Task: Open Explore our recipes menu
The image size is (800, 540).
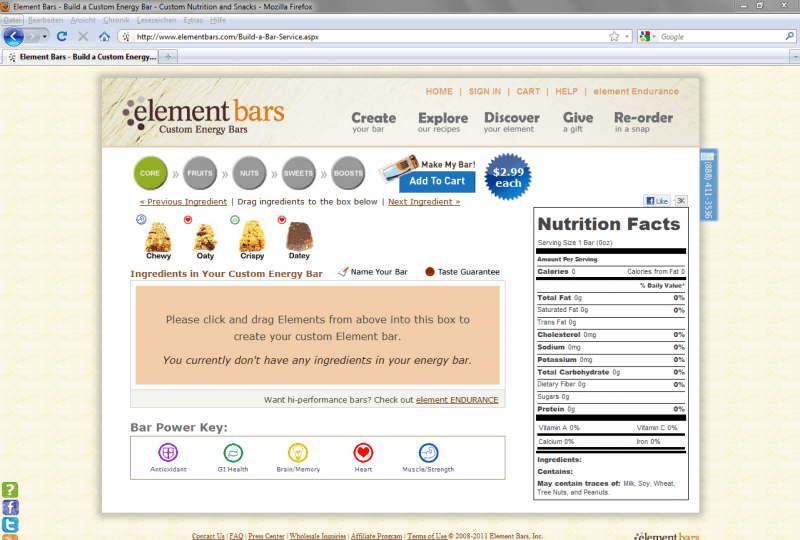Action: click(443, 122)
